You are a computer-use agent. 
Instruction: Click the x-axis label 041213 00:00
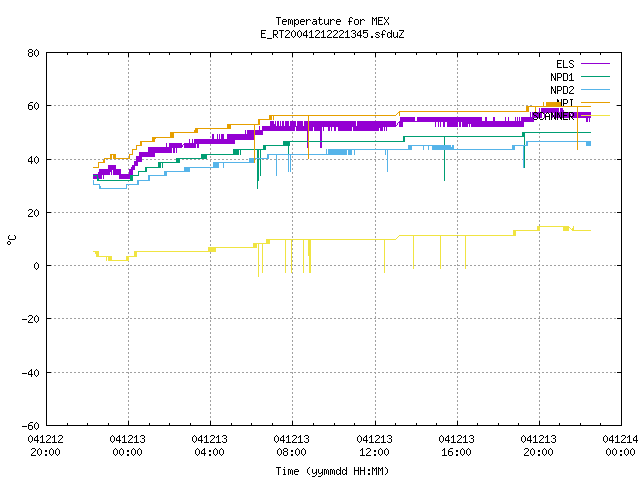tap(128, 446)
